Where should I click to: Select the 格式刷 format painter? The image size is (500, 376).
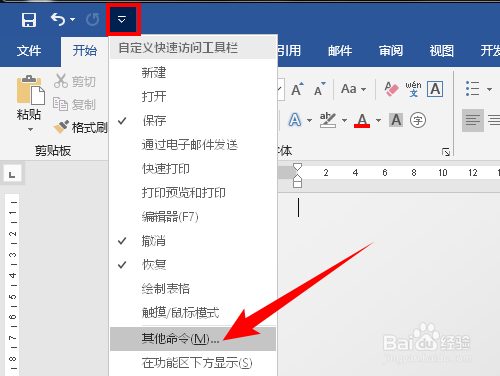[x=81, y=127]
